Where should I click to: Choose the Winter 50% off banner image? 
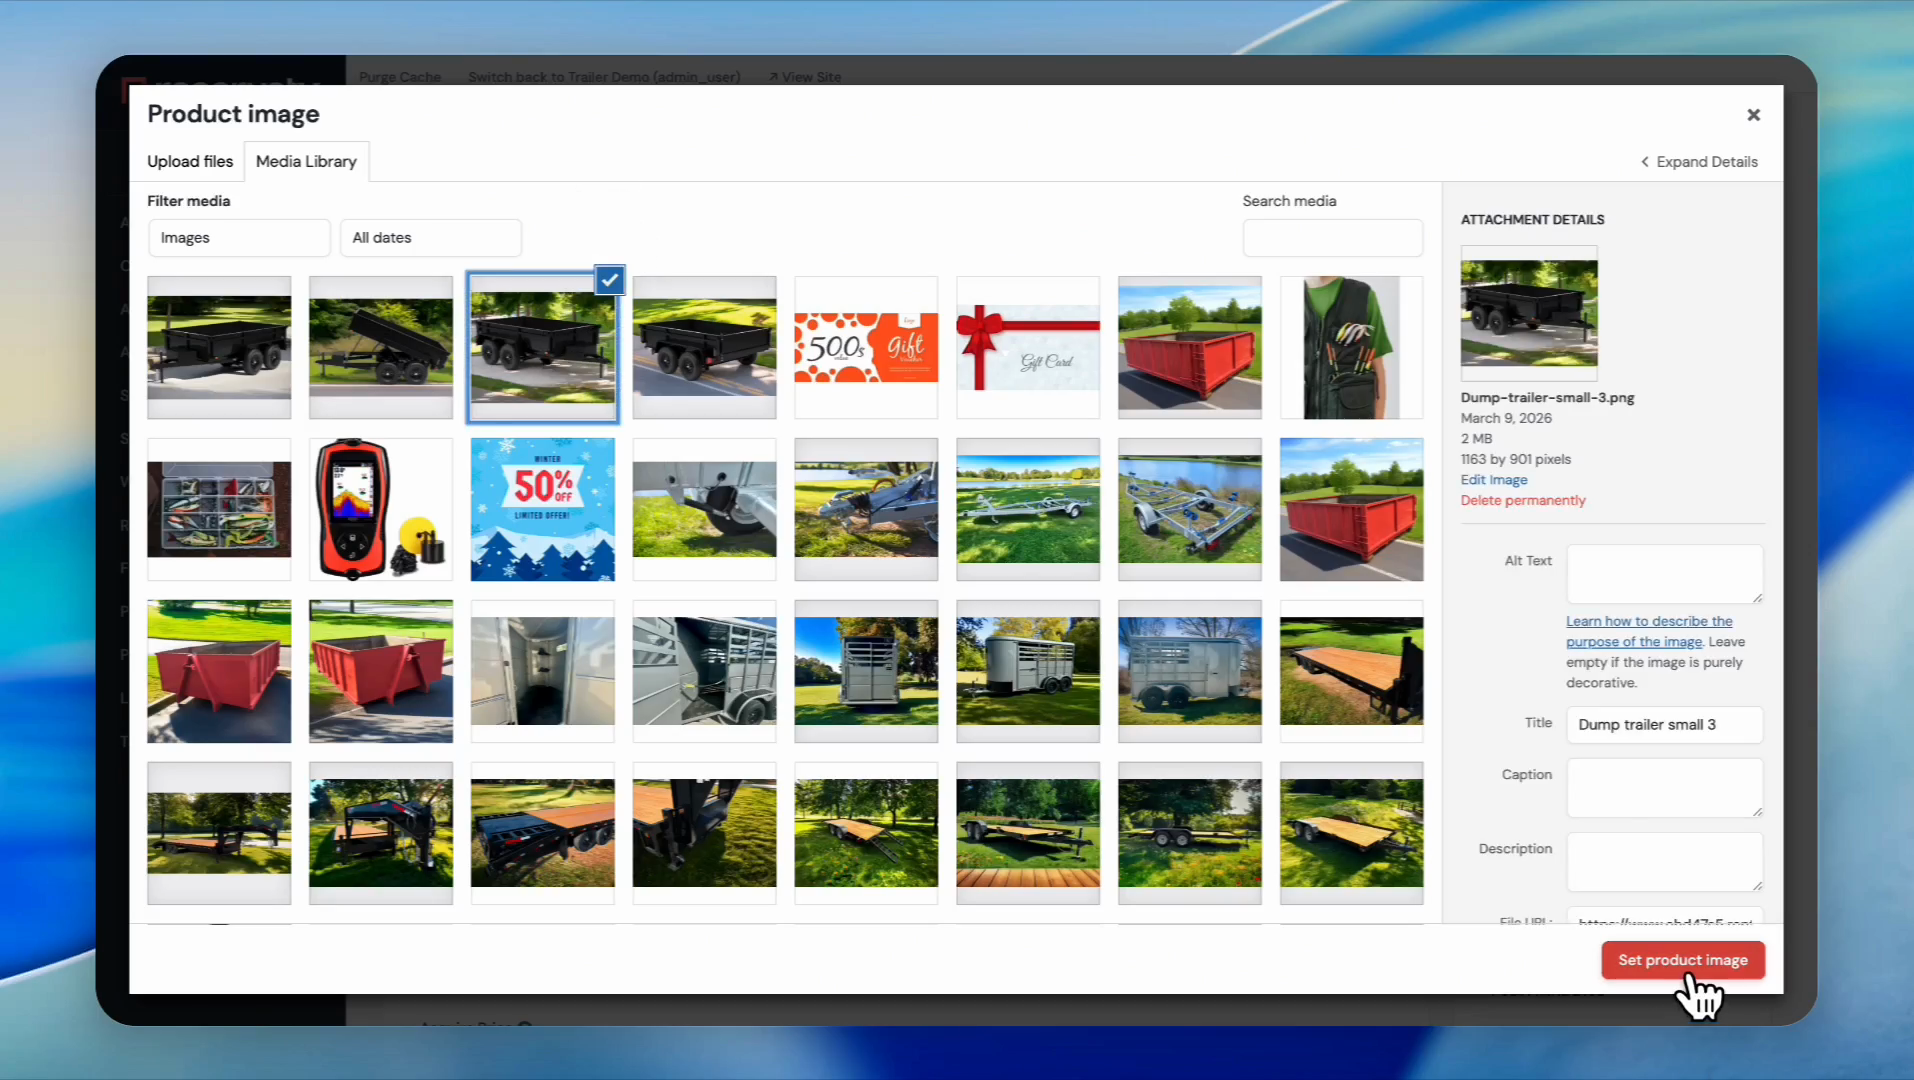pos(543,510)
